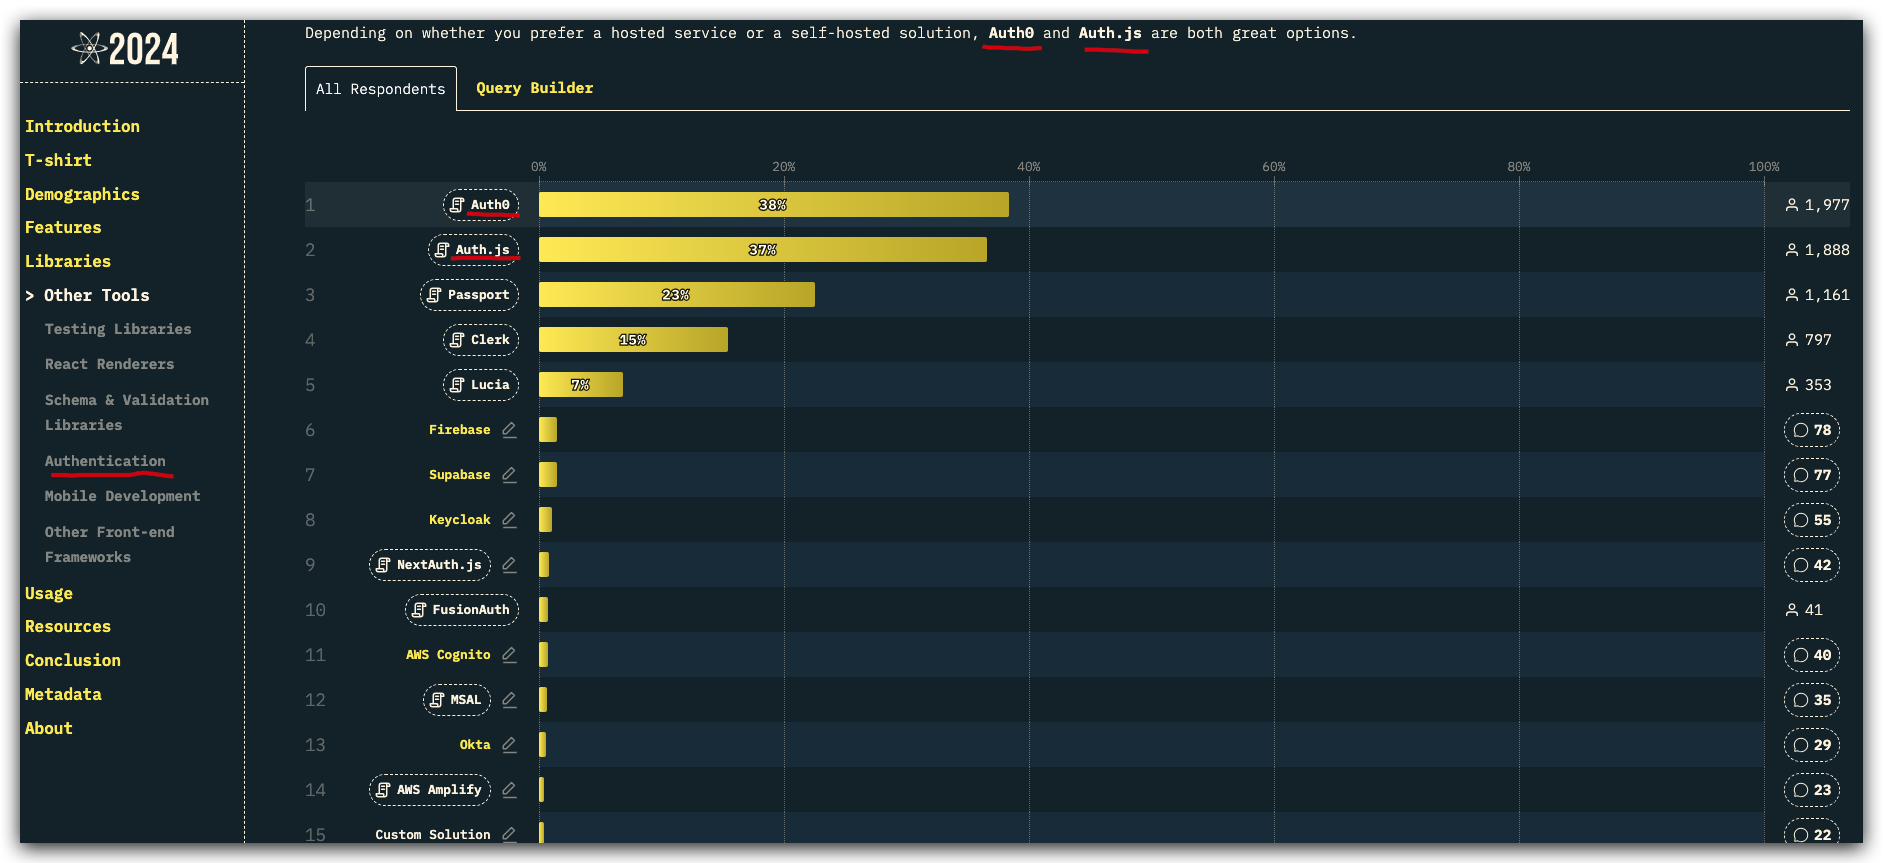The image size is (1883, 863).
Task: Open the Metadata page
Action: pos(63,694)
